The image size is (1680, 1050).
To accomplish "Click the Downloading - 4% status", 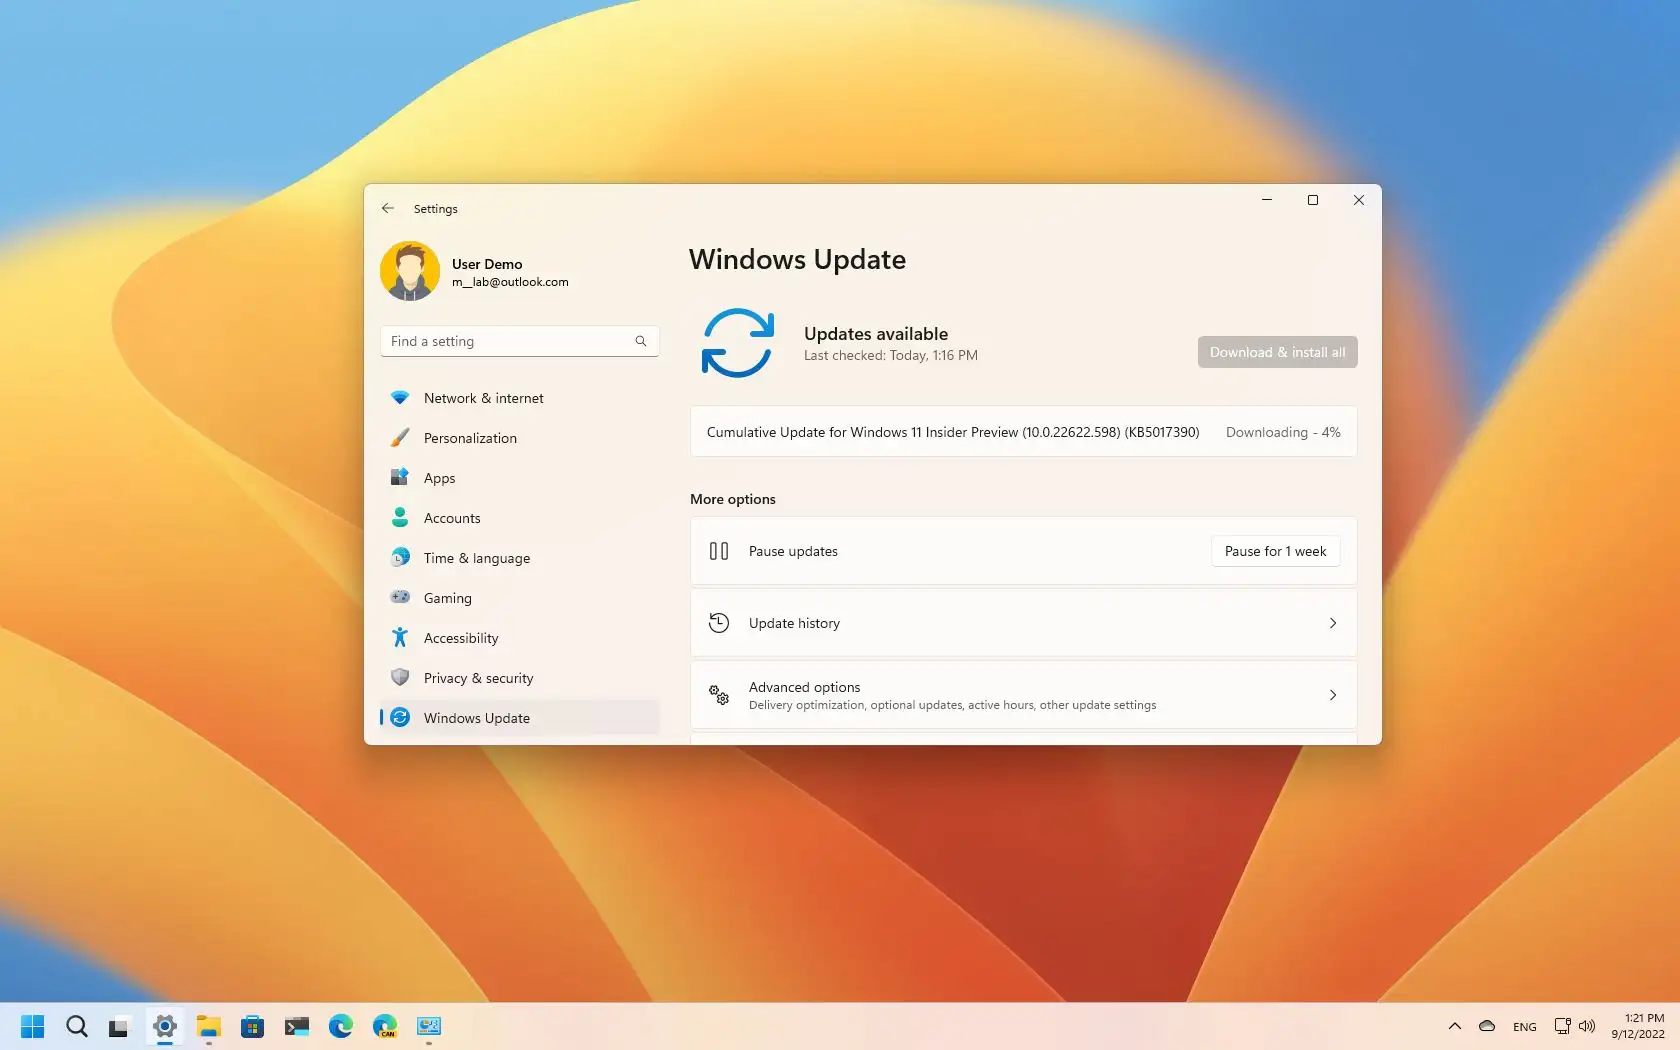I will click(x=1283, y=432).
